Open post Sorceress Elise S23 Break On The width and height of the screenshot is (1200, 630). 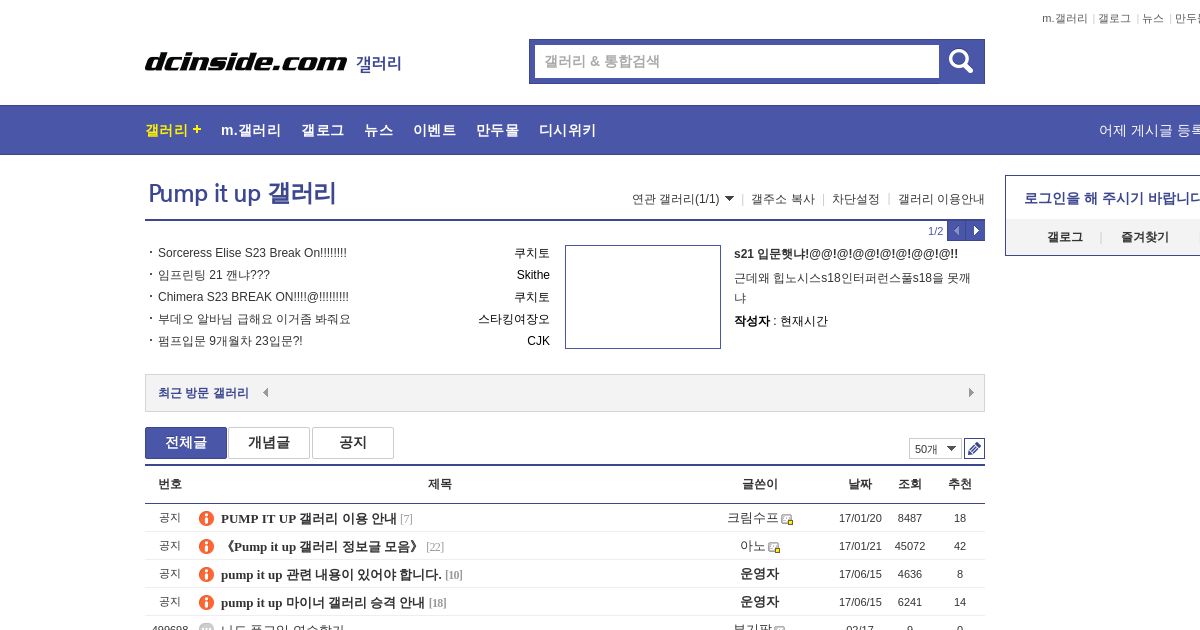252,253
